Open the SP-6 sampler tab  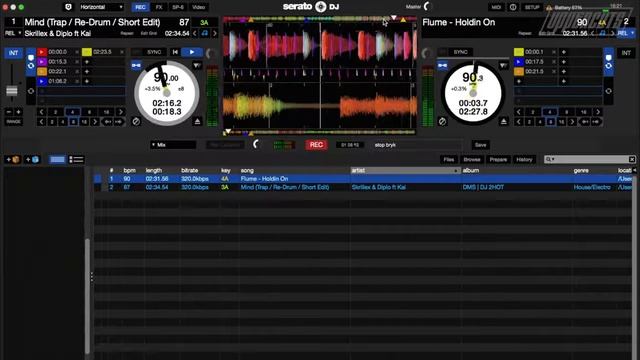[x=178, y=7]
